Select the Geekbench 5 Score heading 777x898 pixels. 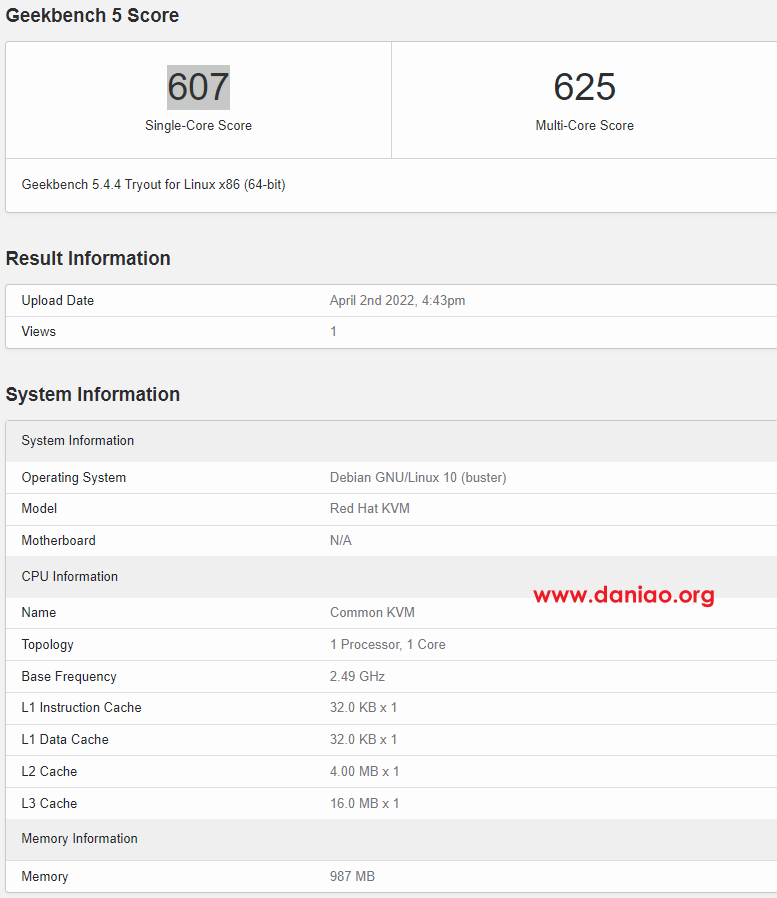(92, 15)
